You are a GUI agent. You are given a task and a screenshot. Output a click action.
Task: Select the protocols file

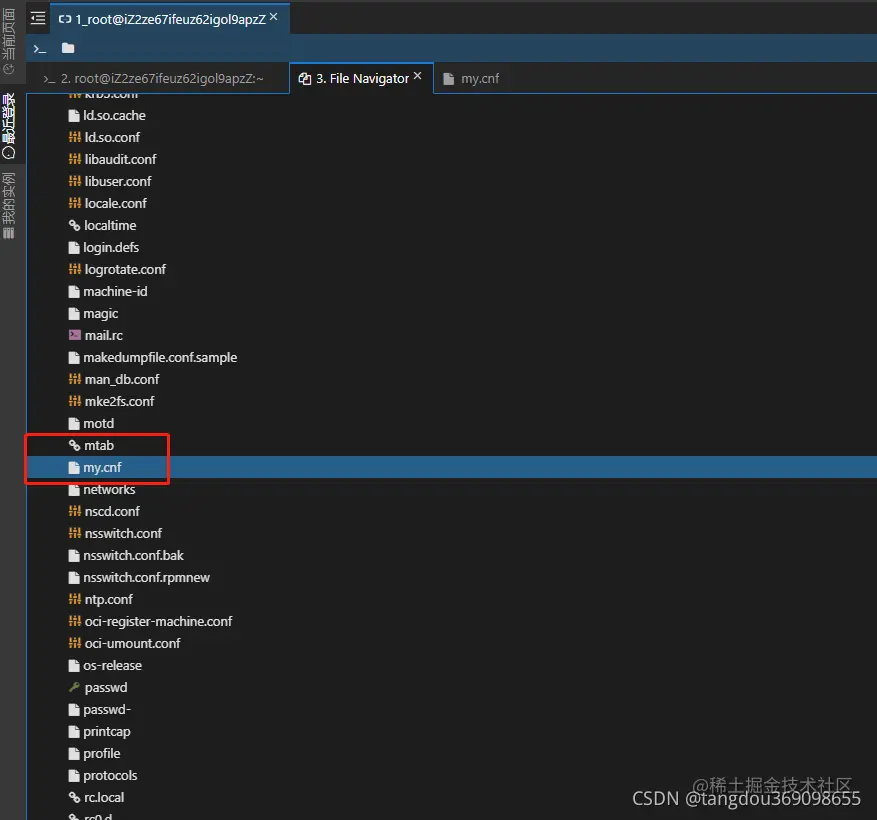point(110,776)
